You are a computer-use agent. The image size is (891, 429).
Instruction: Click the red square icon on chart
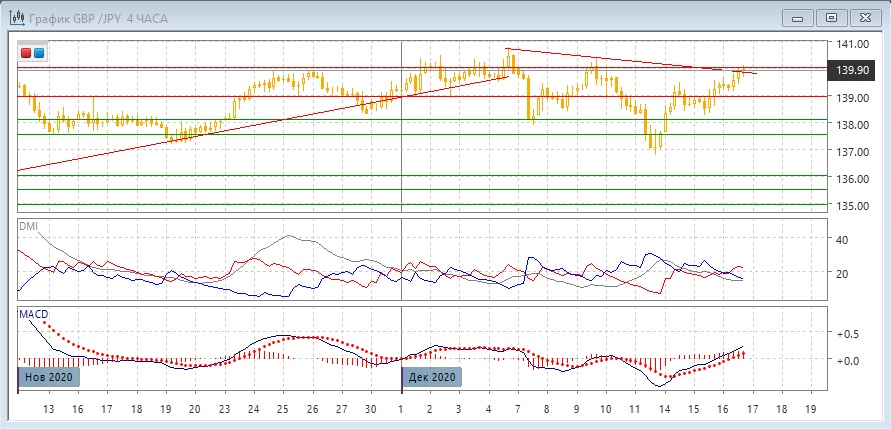(27, 52)
